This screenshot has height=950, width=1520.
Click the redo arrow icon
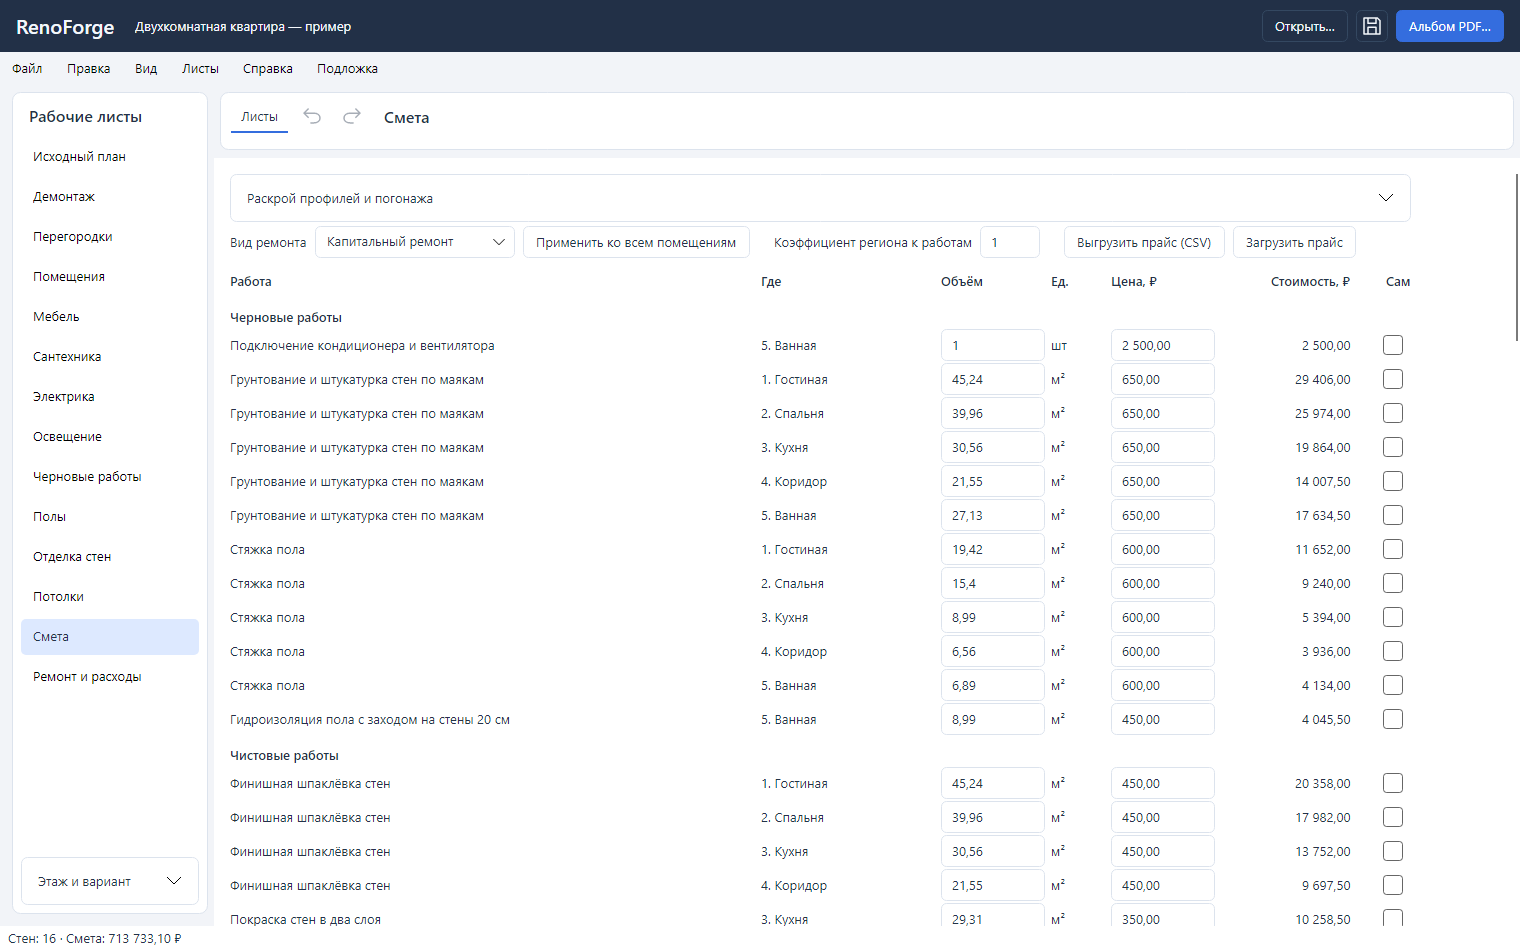pyautogui.click(x=352, y=117)
